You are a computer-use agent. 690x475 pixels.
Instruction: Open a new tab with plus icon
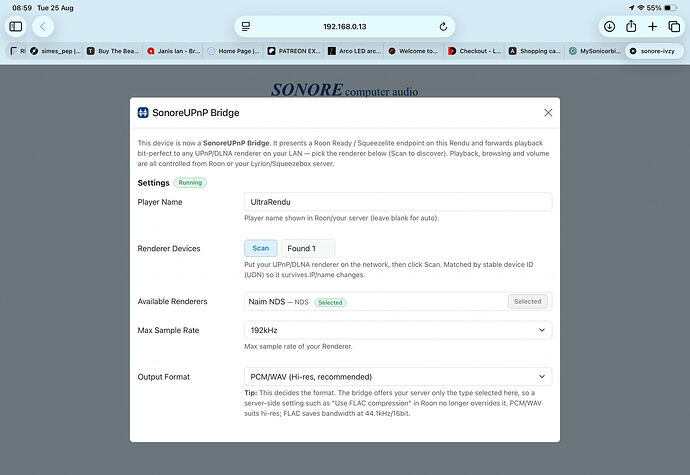(x=653, y=26)
